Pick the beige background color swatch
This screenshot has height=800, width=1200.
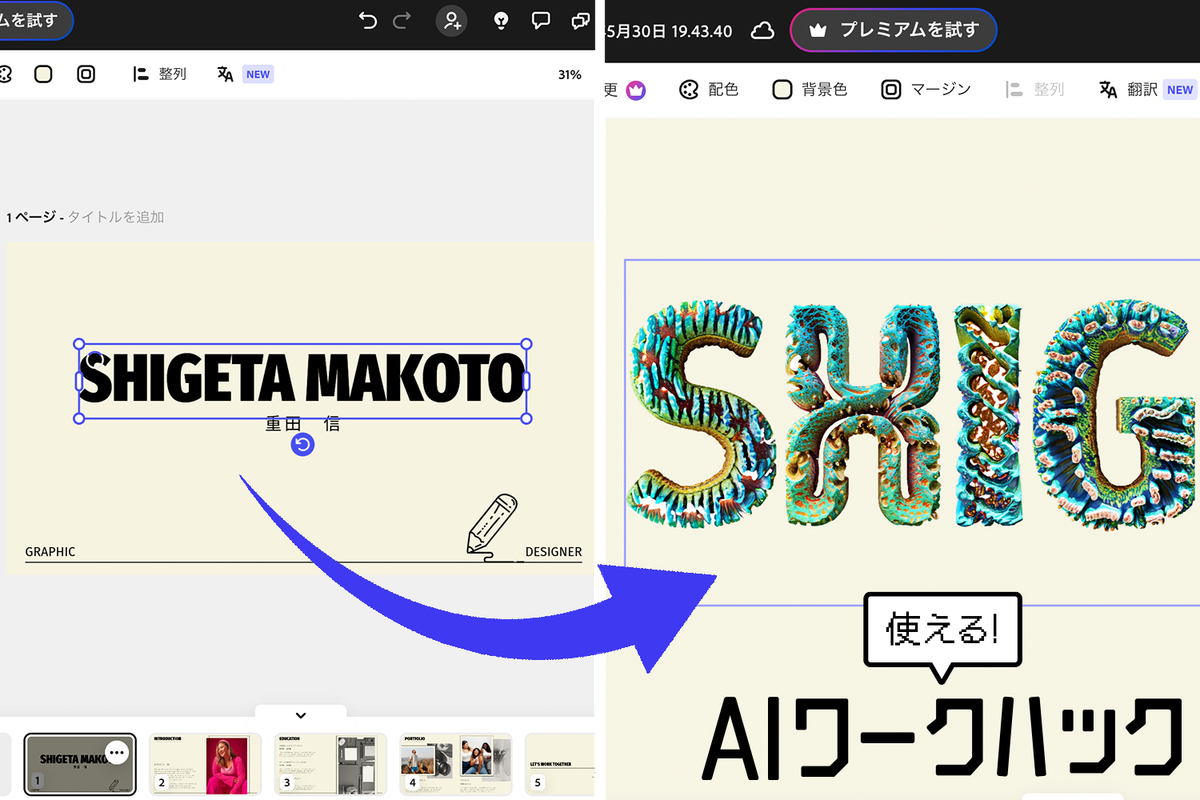(x=43, y=73)
